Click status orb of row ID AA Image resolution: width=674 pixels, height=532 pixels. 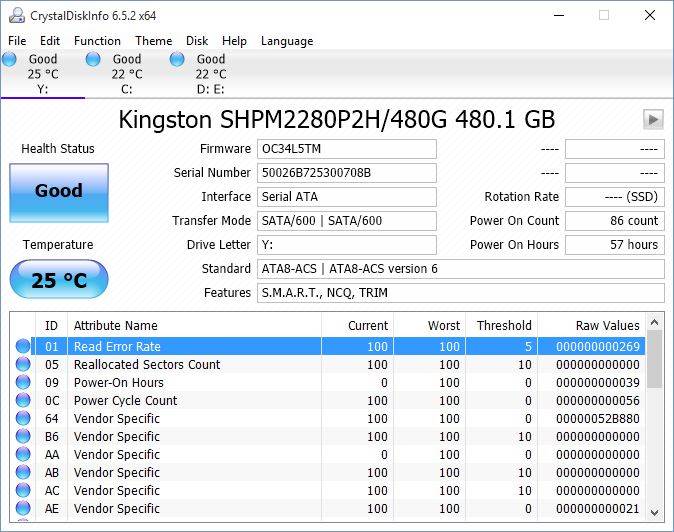coord(23,455)
